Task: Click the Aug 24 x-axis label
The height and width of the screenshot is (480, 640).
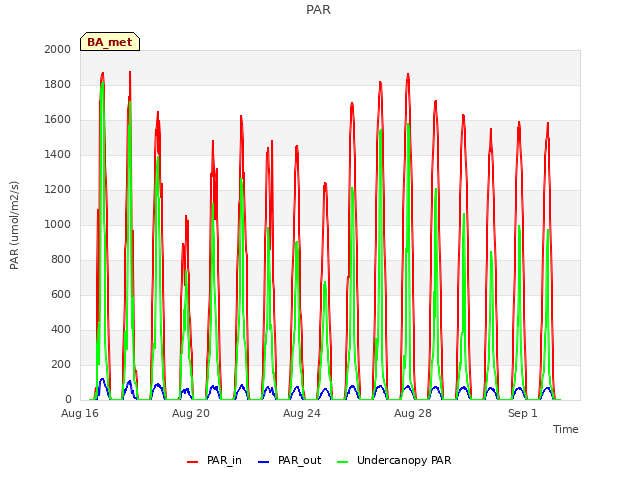Action: click(x=302, y=413)
